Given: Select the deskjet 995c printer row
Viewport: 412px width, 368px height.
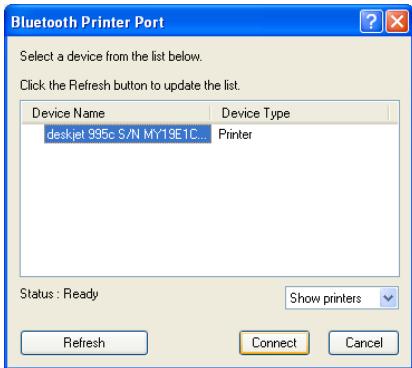Looking at the screenshot, I should [x=128, y=134].
